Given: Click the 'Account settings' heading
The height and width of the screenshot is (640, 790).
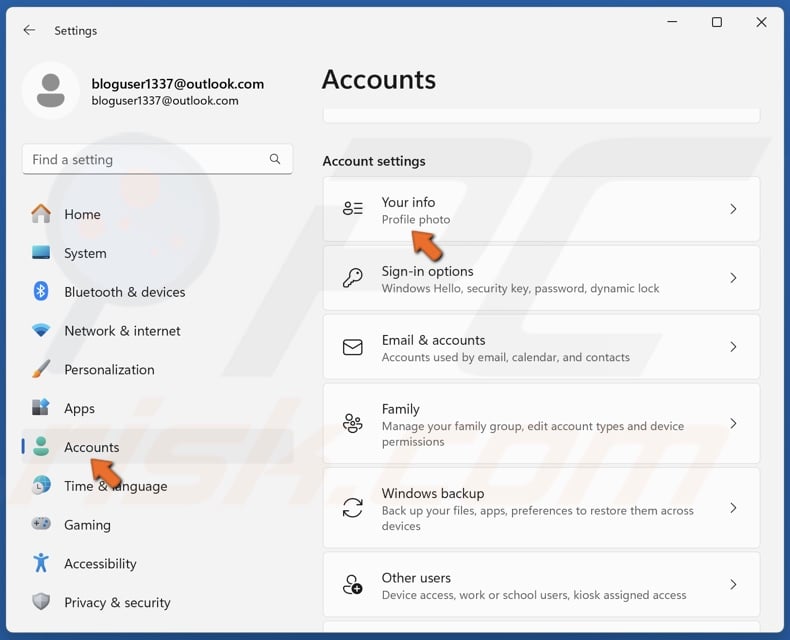Looking at the screenshot, I should click(374, 161).
